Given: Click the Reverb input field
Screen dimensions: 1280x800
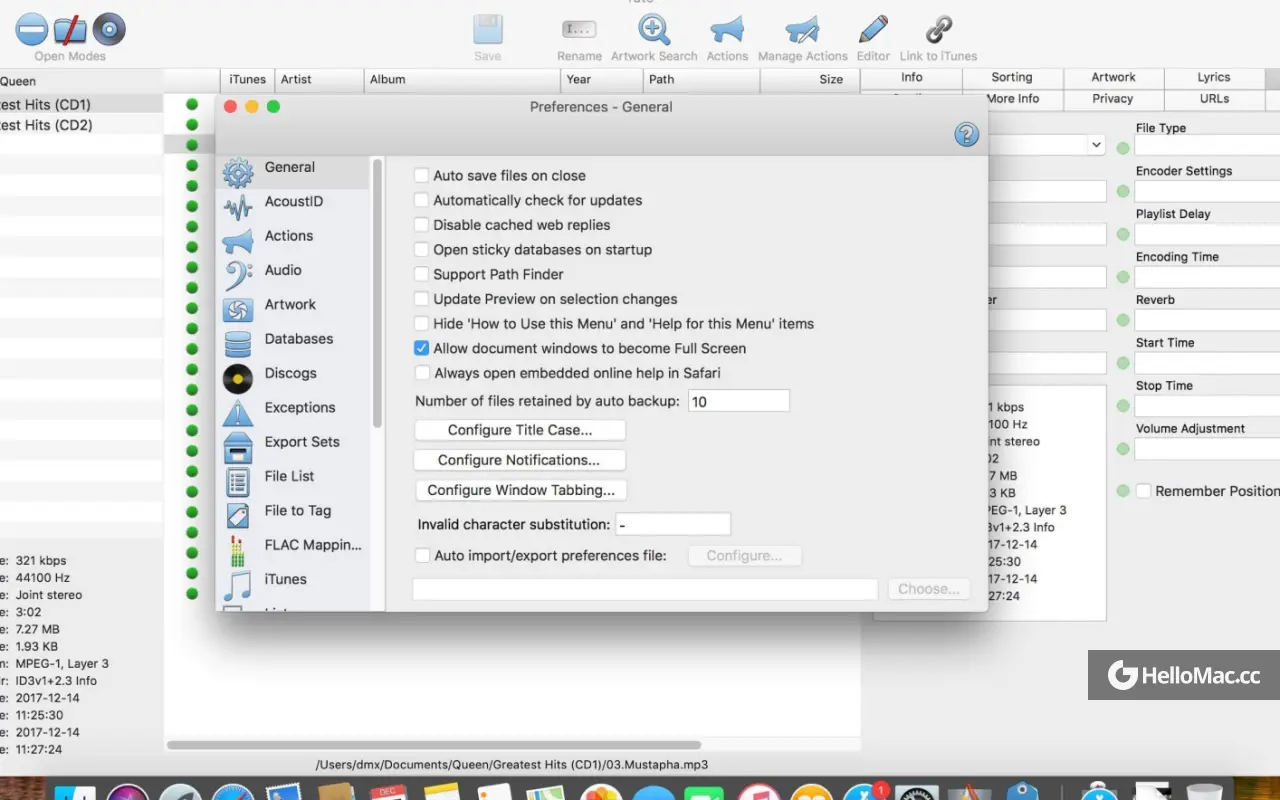Looking at the screenshot, I should point(1208,320).
